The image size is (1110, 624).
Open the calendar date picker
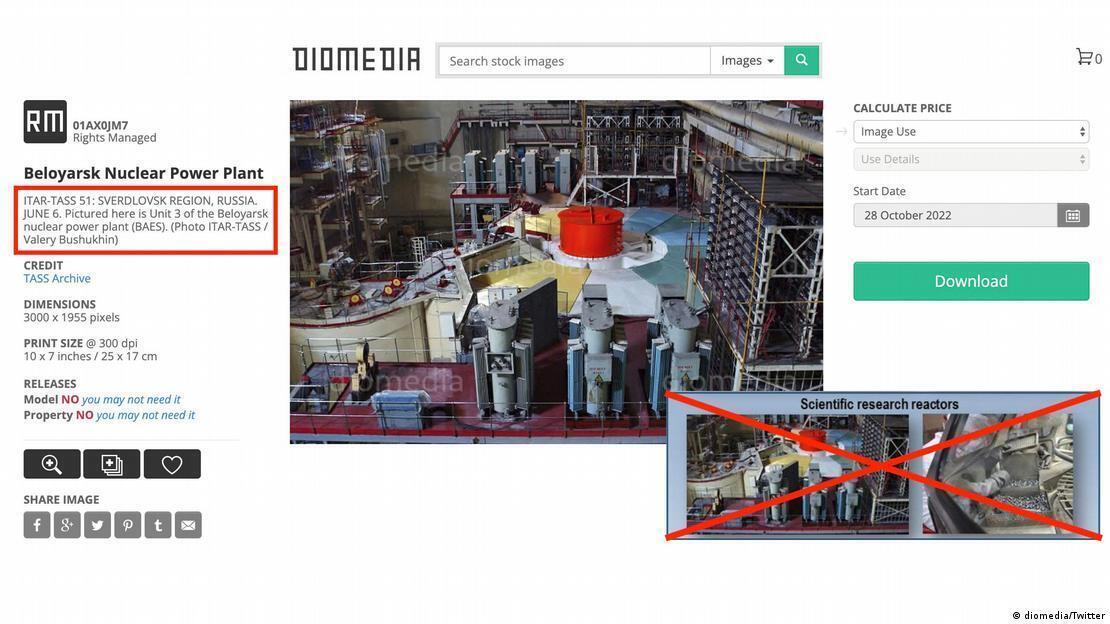click(x=1073, y=215)
